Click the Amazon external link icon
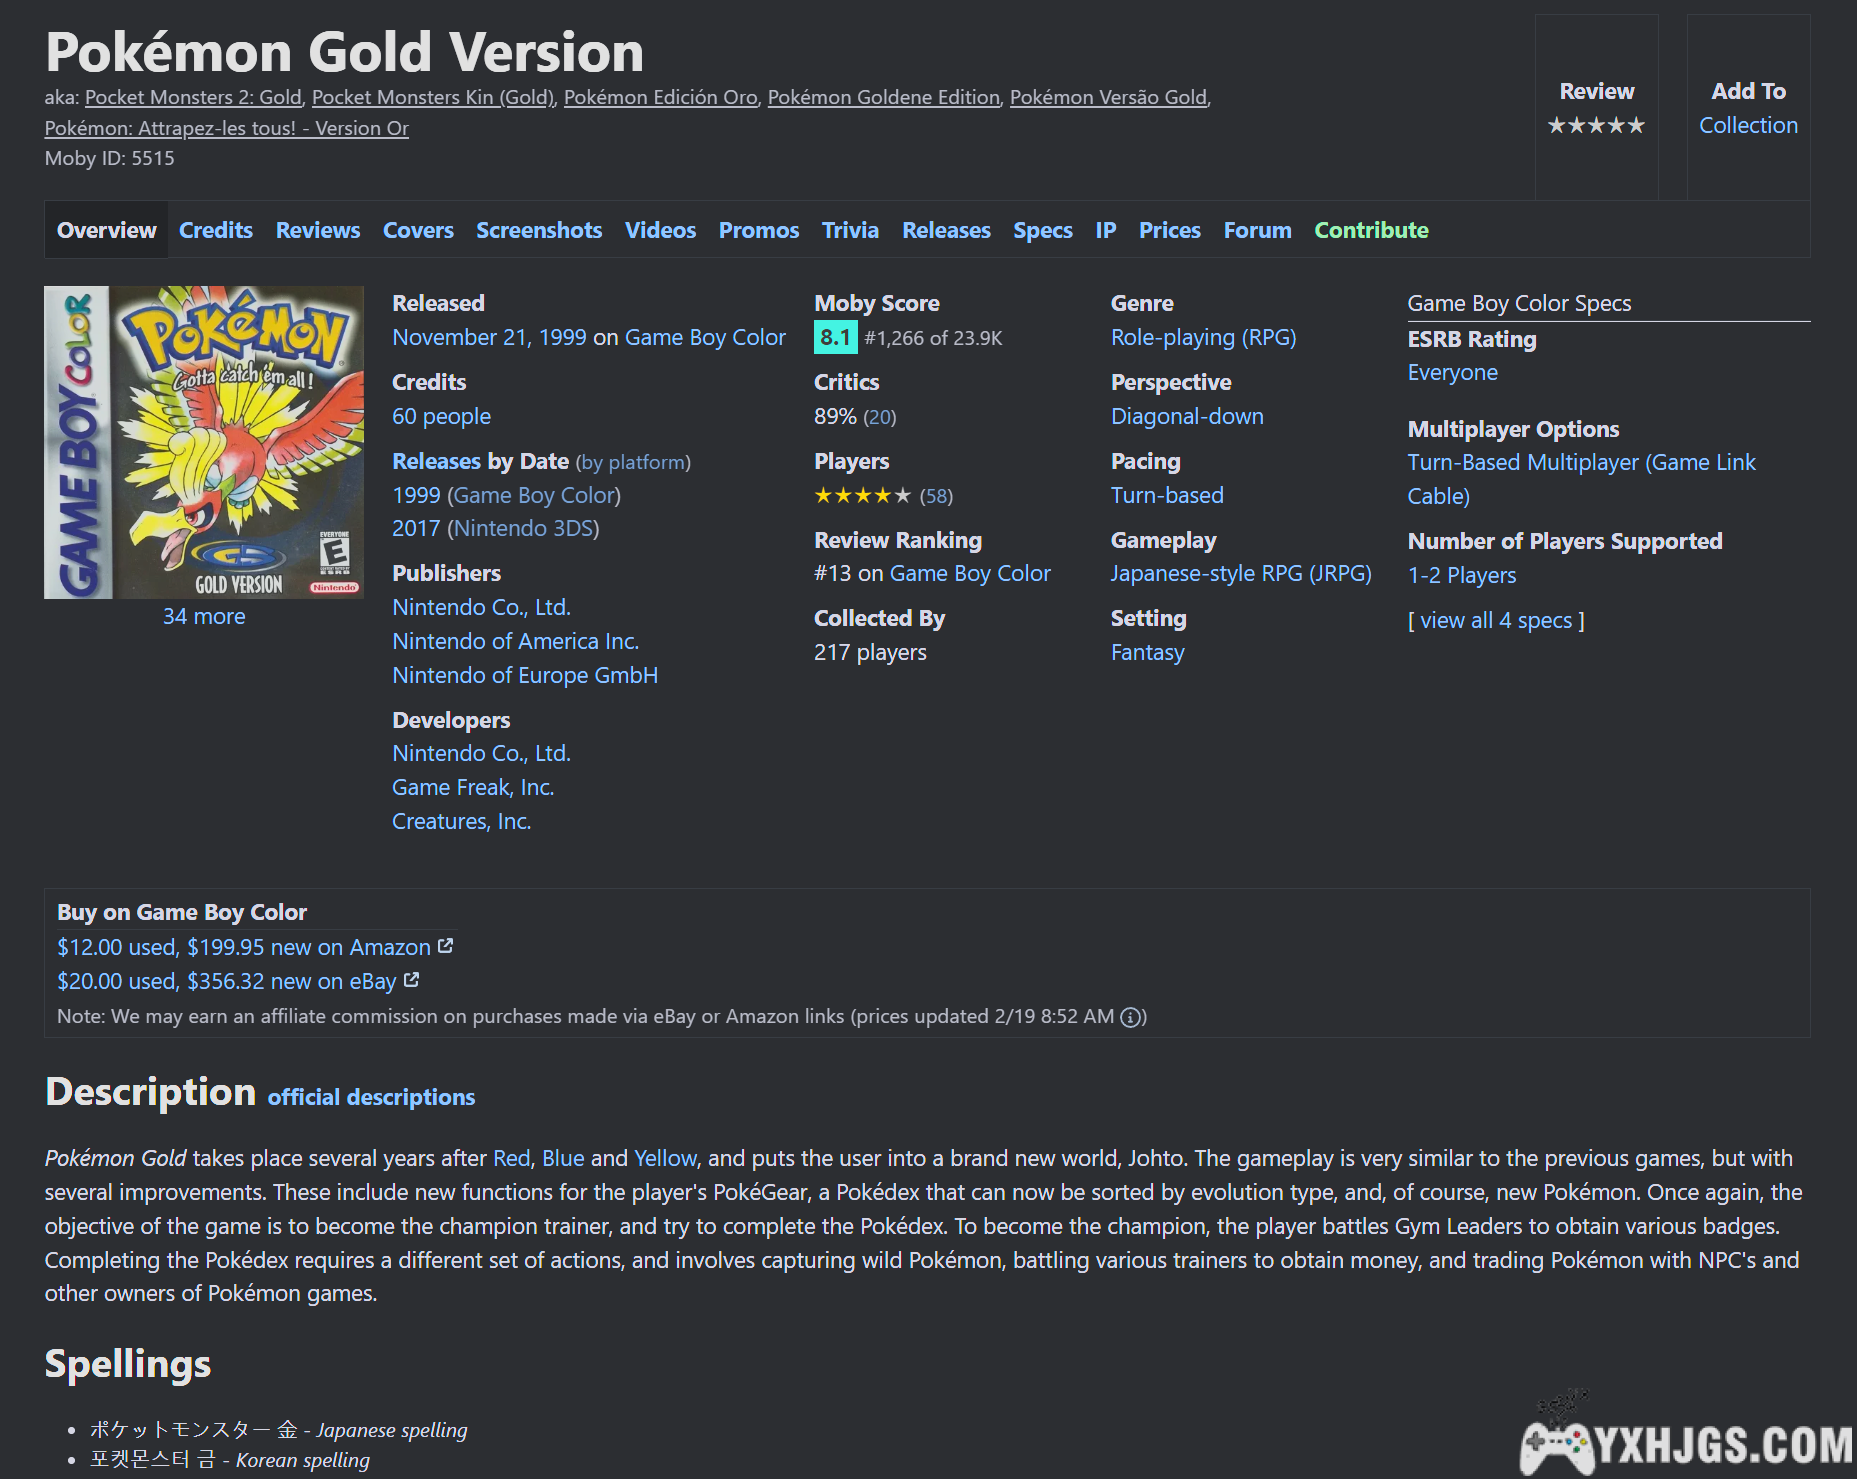Viewport: 1857px width, 1479px height. click(x=446, y=946)
